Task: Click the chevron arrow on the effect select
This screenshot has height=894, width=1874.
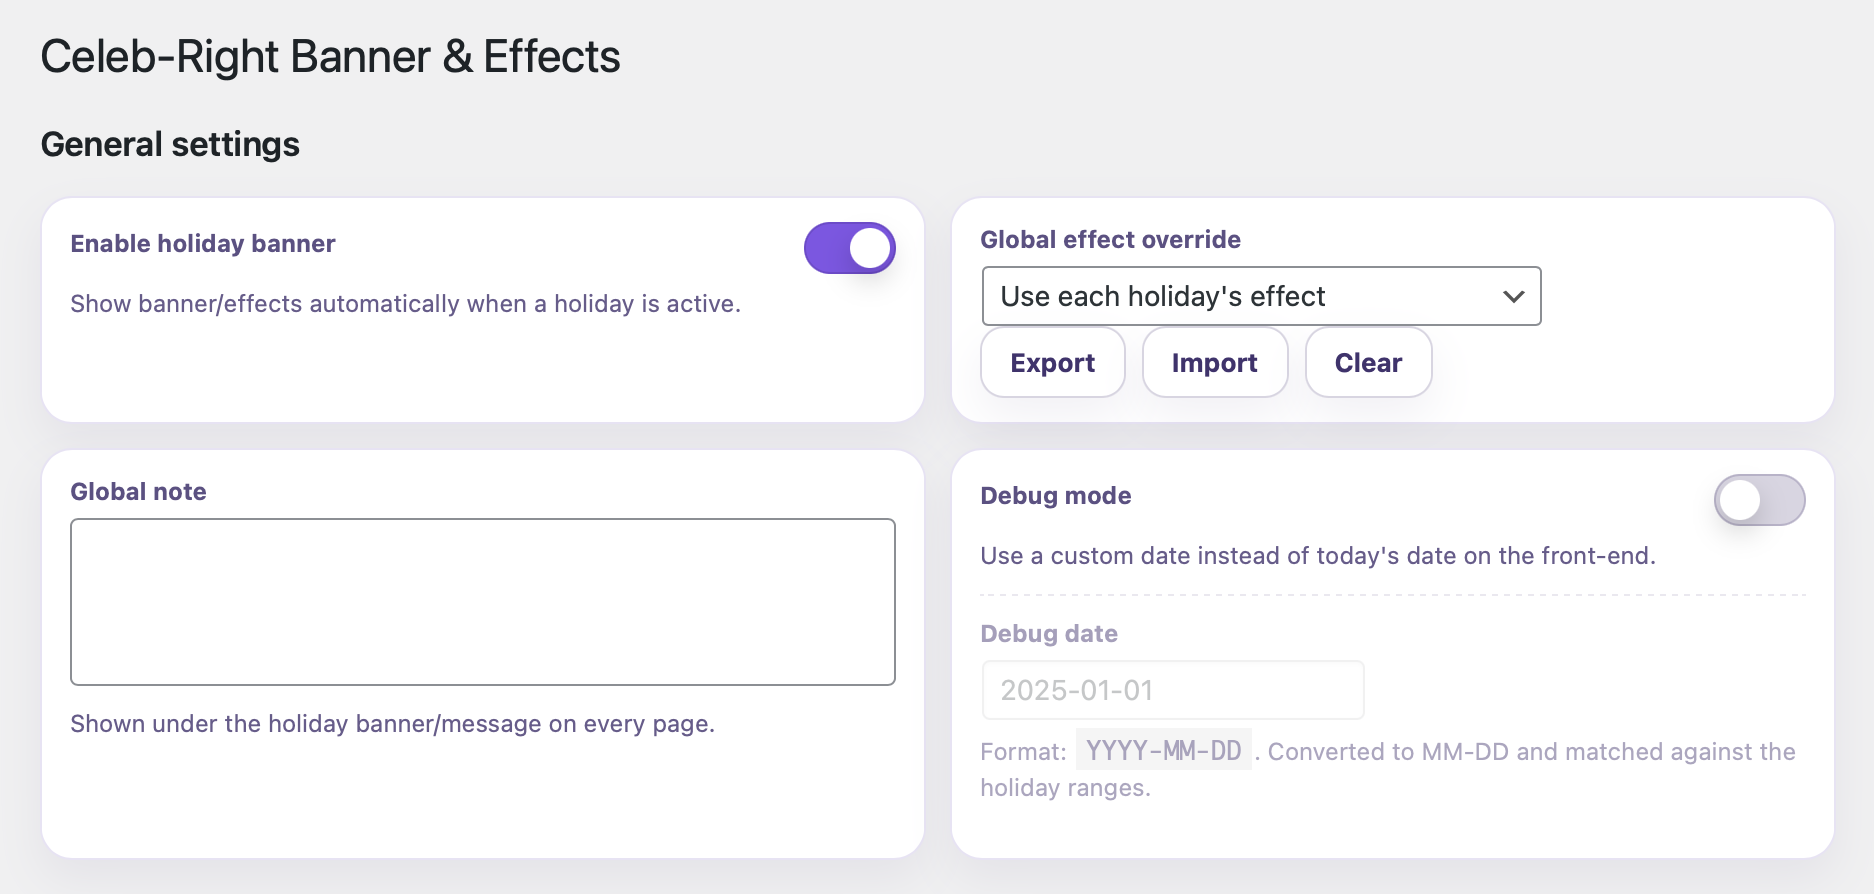Action: [1513, 296]
